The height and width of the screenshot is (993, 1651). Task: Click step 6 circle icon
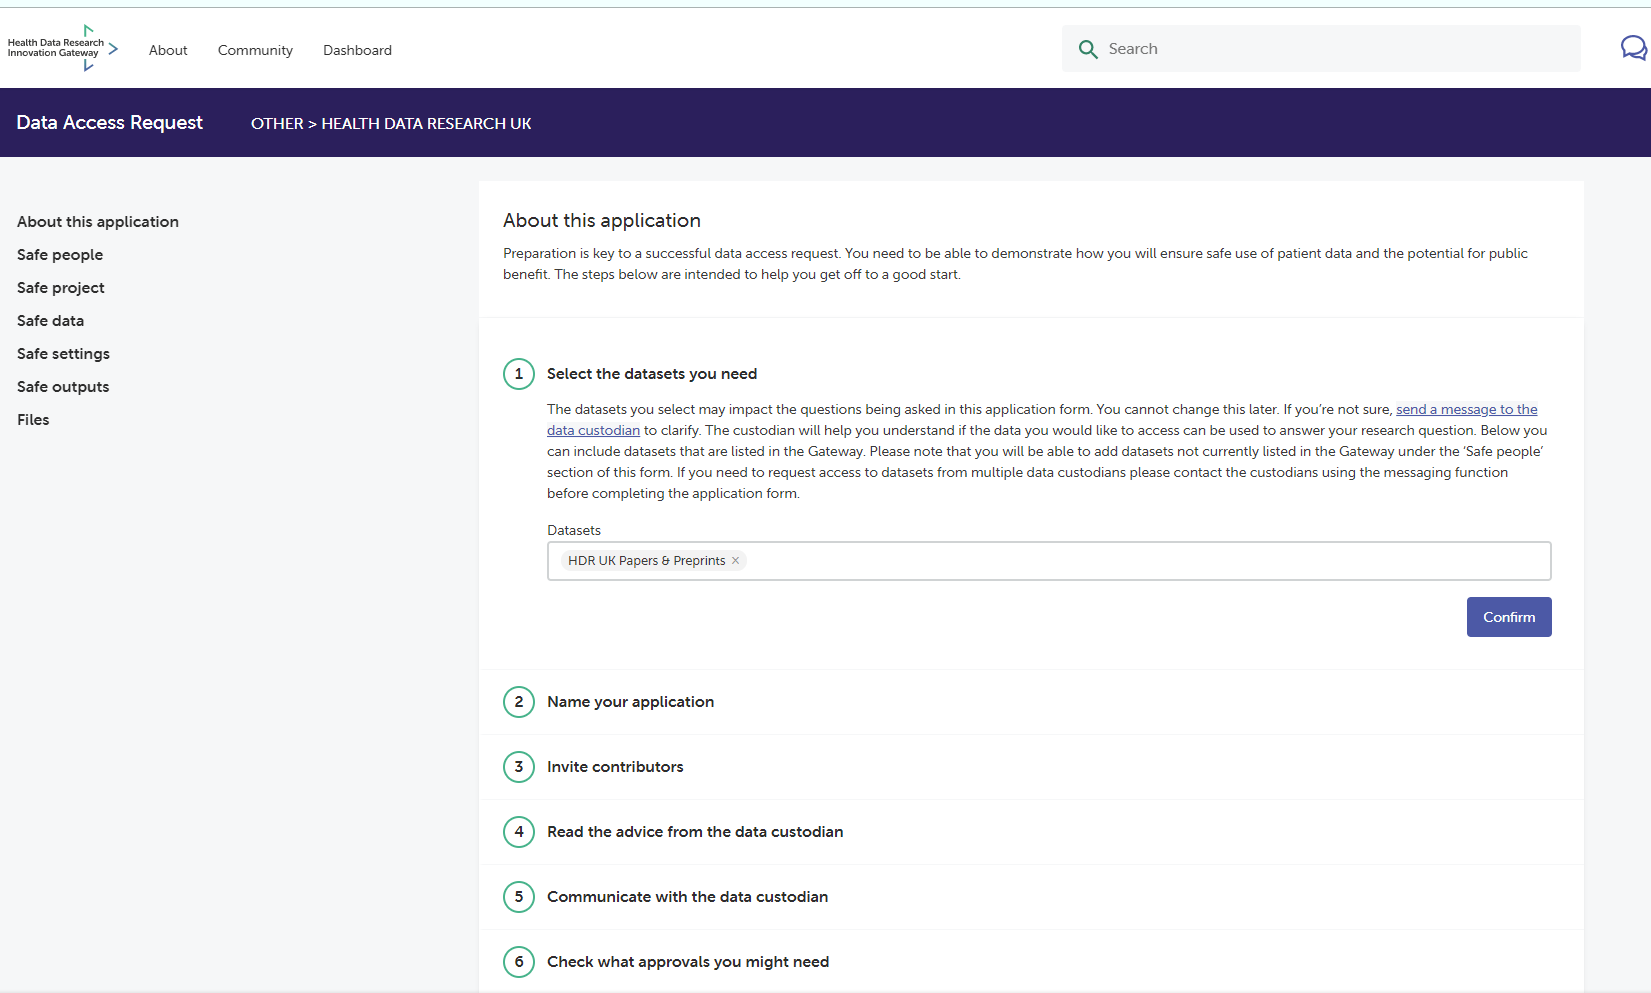pos(519,962)
